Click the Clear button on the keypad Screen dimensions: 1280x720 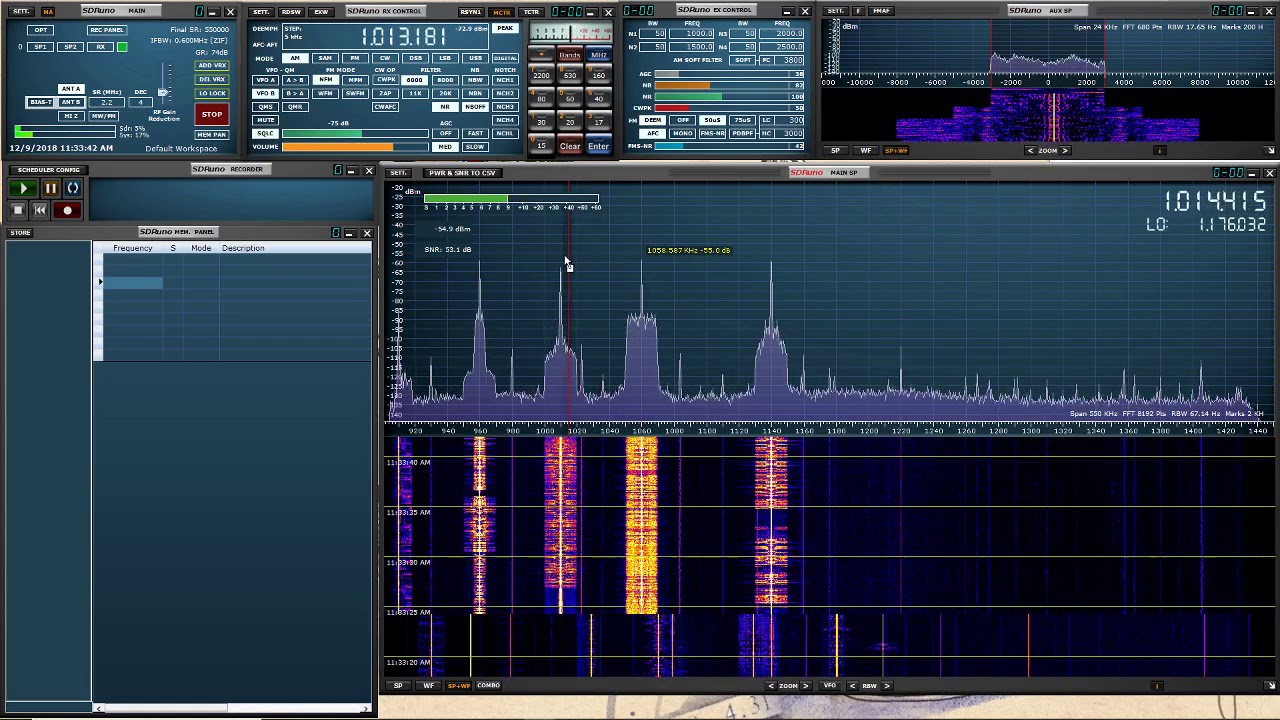point(569,147)
